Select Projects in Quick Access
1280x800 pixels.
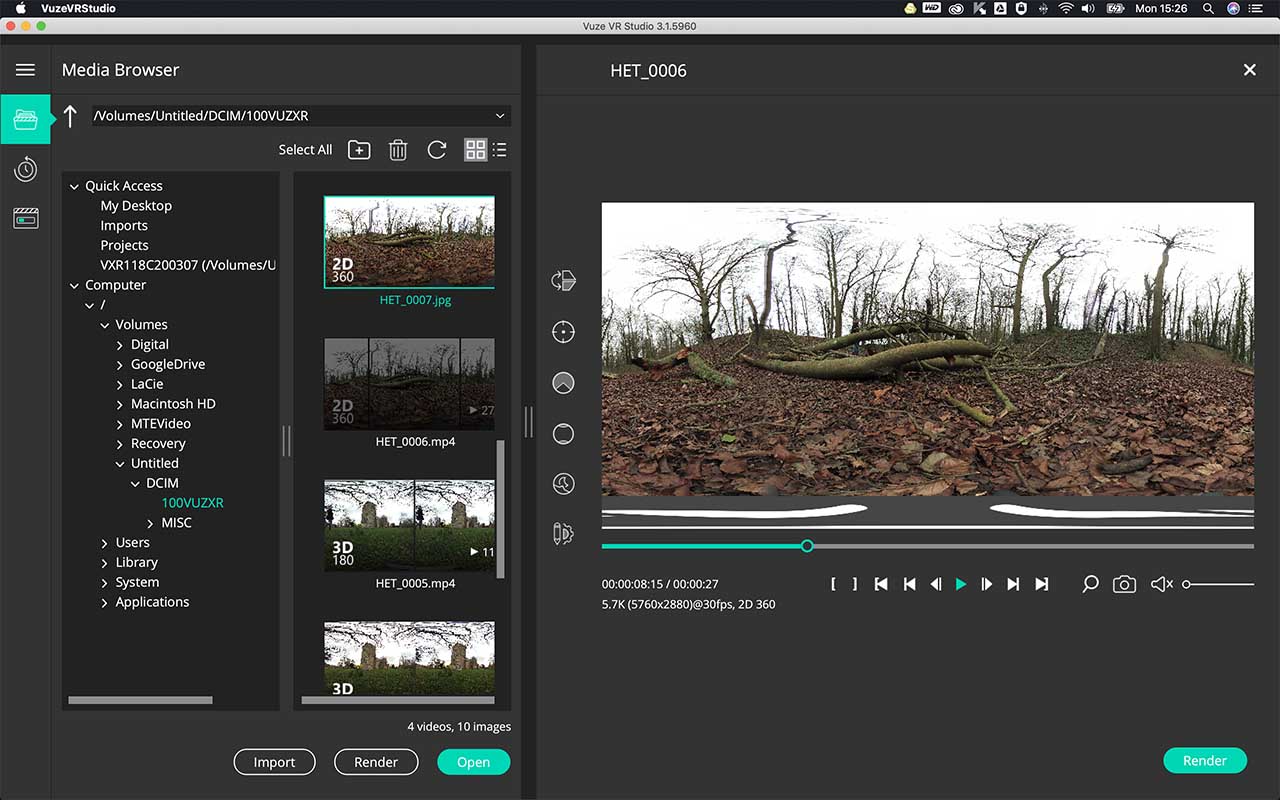click(x=124, y=245)
